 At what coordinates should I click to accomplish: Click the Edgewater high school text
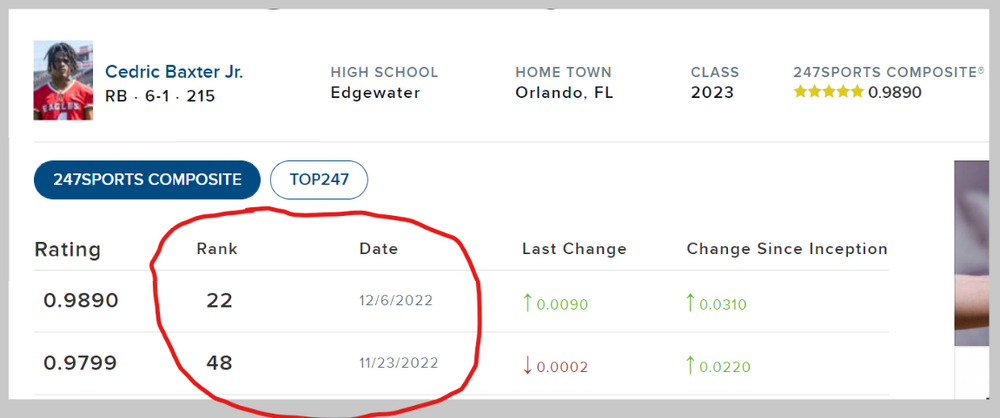coord(375,93)
